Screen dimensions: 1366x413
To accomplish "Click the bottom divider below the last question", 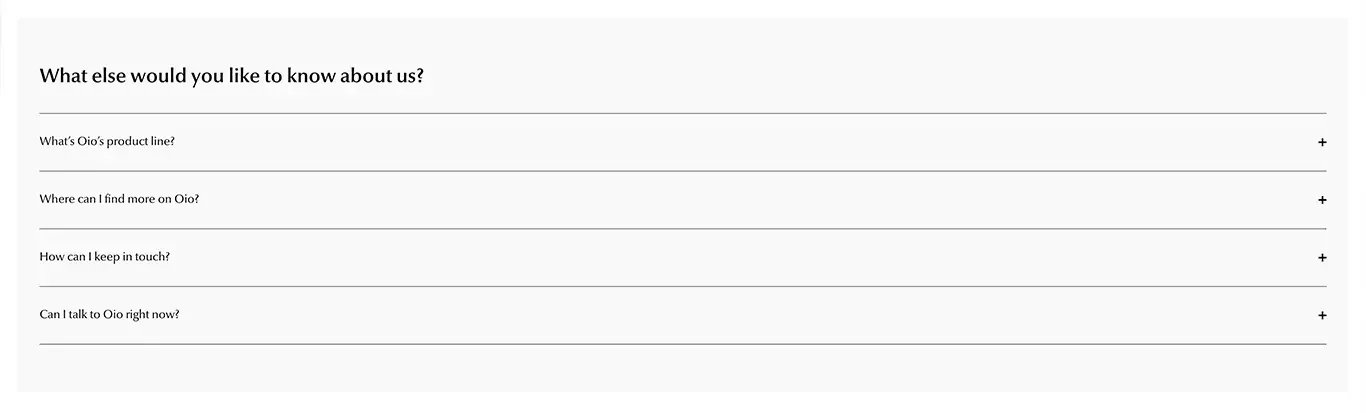I will (x=683, y=344).
